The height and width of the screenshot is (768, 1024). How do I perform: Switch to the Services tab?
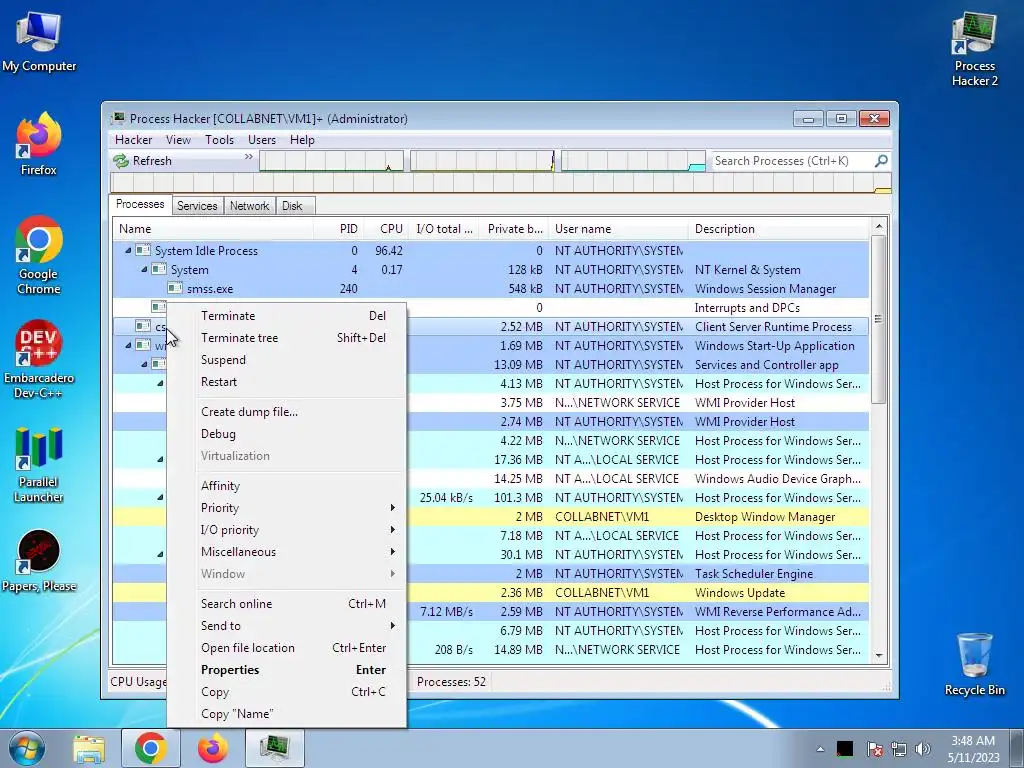pyautogui.click(x=197, y=206)
